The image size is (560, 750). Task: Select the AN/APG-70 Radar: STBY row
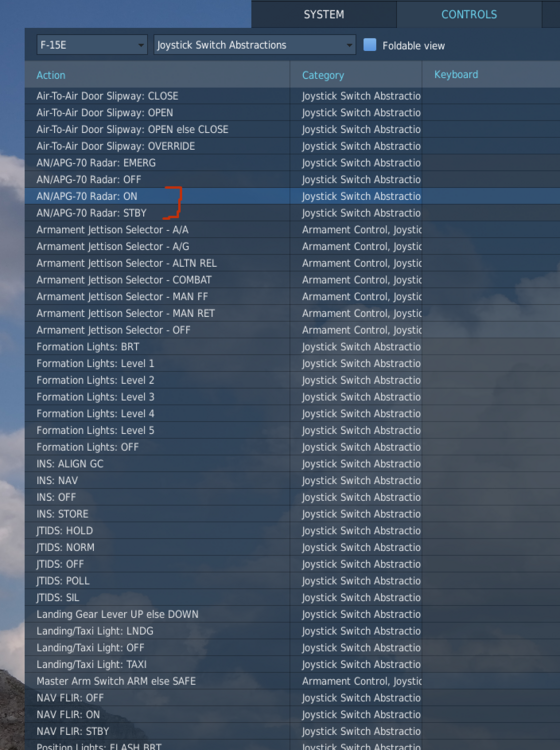point(292,213)
